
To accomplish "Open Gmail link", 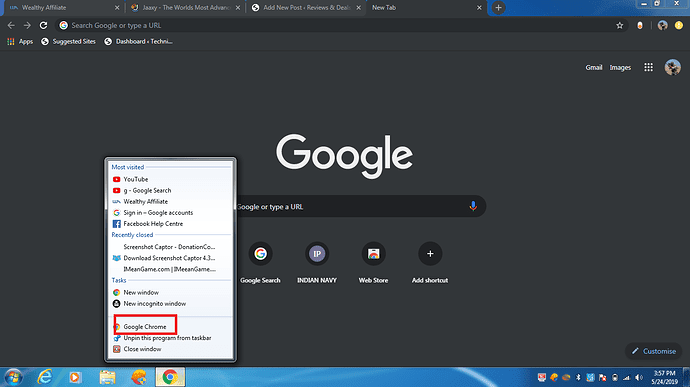I will pyautogui.click(x=593, y=67).
